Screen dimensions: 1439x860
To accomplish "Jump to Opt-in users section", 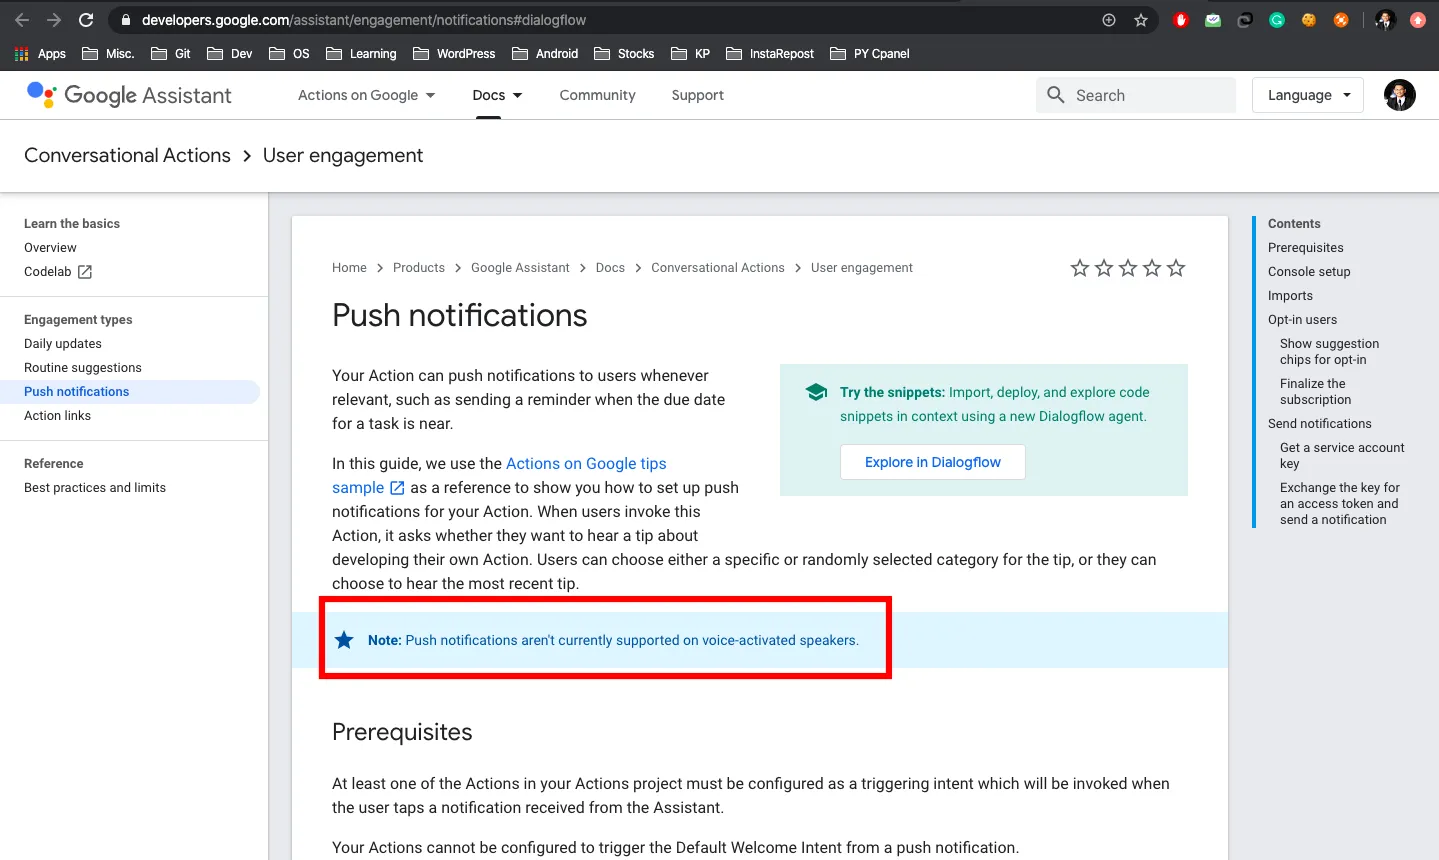I will pyautogui.click(x=1302, y=320).
